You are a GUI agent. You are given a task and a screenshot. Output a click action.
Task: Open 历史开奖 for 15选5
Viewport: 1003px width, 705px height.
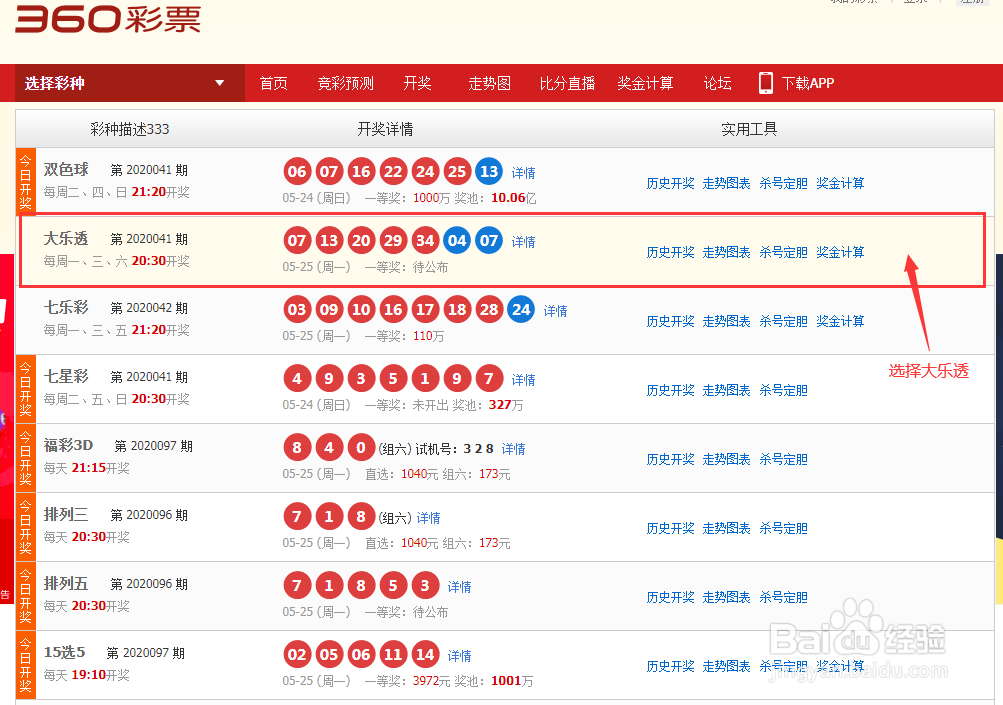(x=670, y=667)
